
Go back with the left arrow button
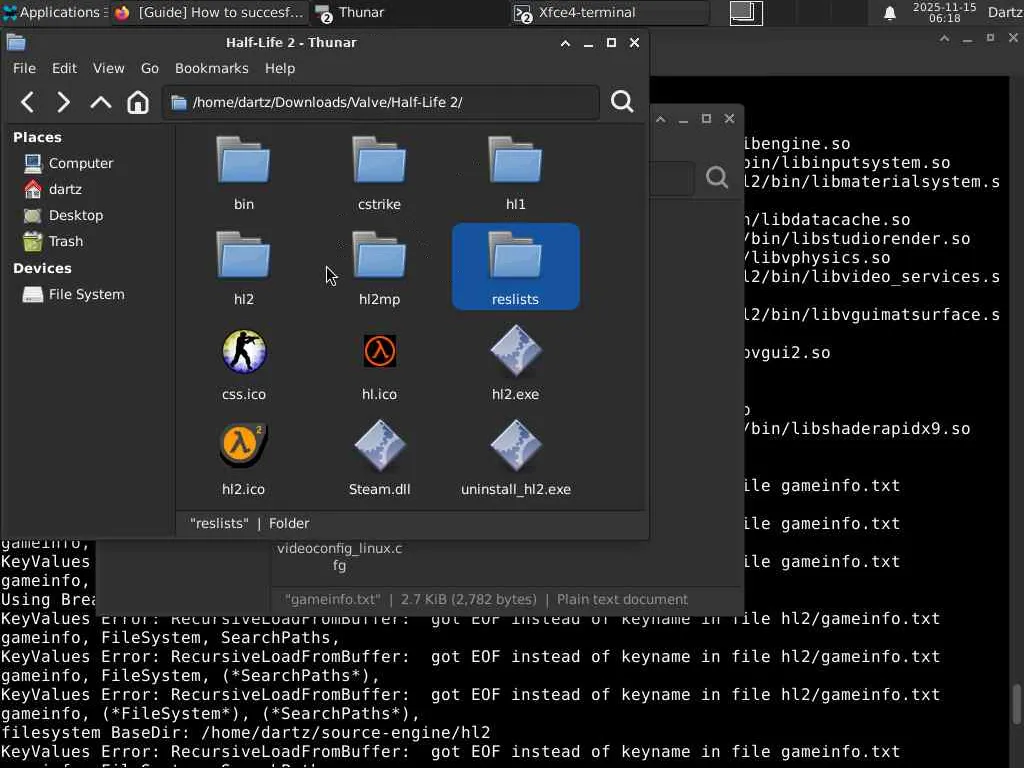pyautogui.click(x=27, y=102)
